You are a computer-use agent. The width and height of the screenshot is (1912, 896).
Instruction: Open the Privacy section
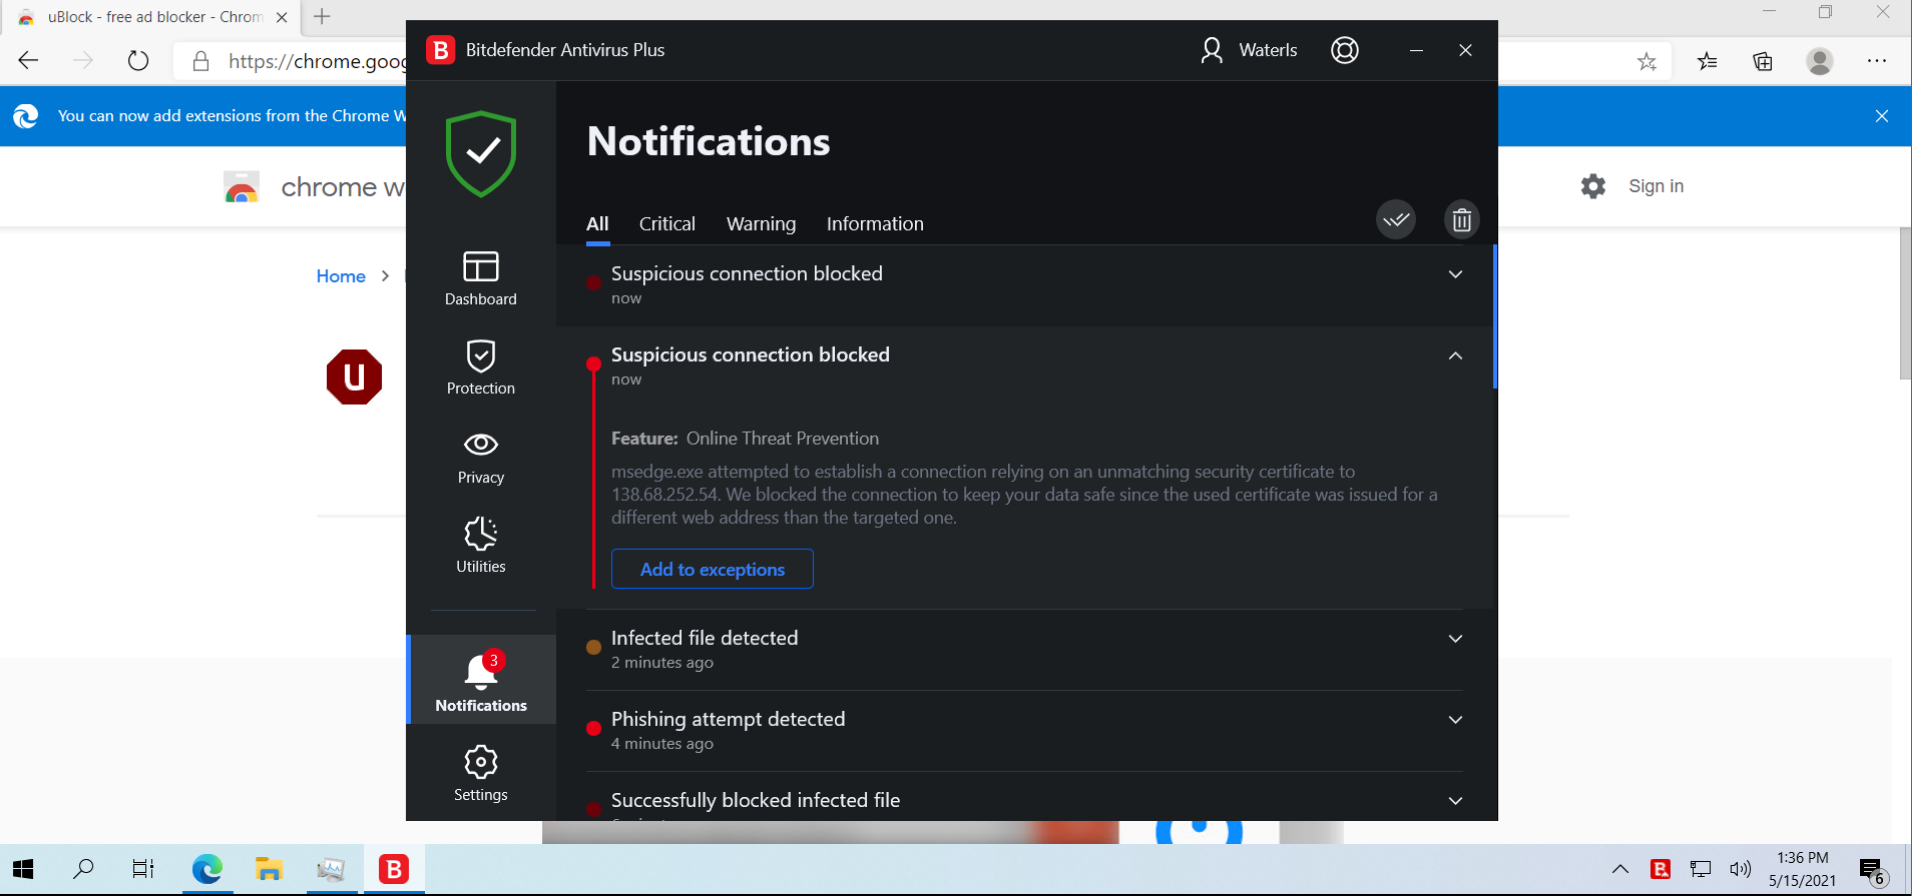click(481, 457)
